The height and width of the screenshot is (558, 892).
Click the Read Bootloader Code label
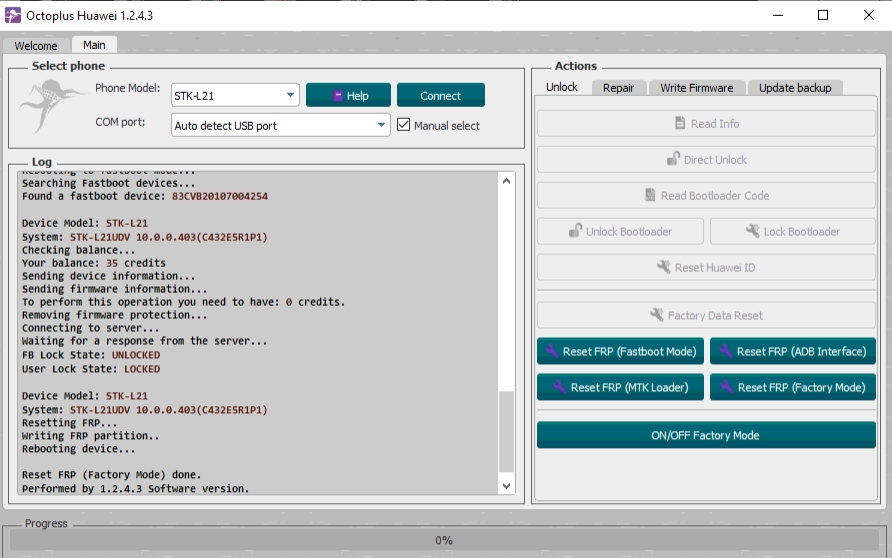click(715, 196)
